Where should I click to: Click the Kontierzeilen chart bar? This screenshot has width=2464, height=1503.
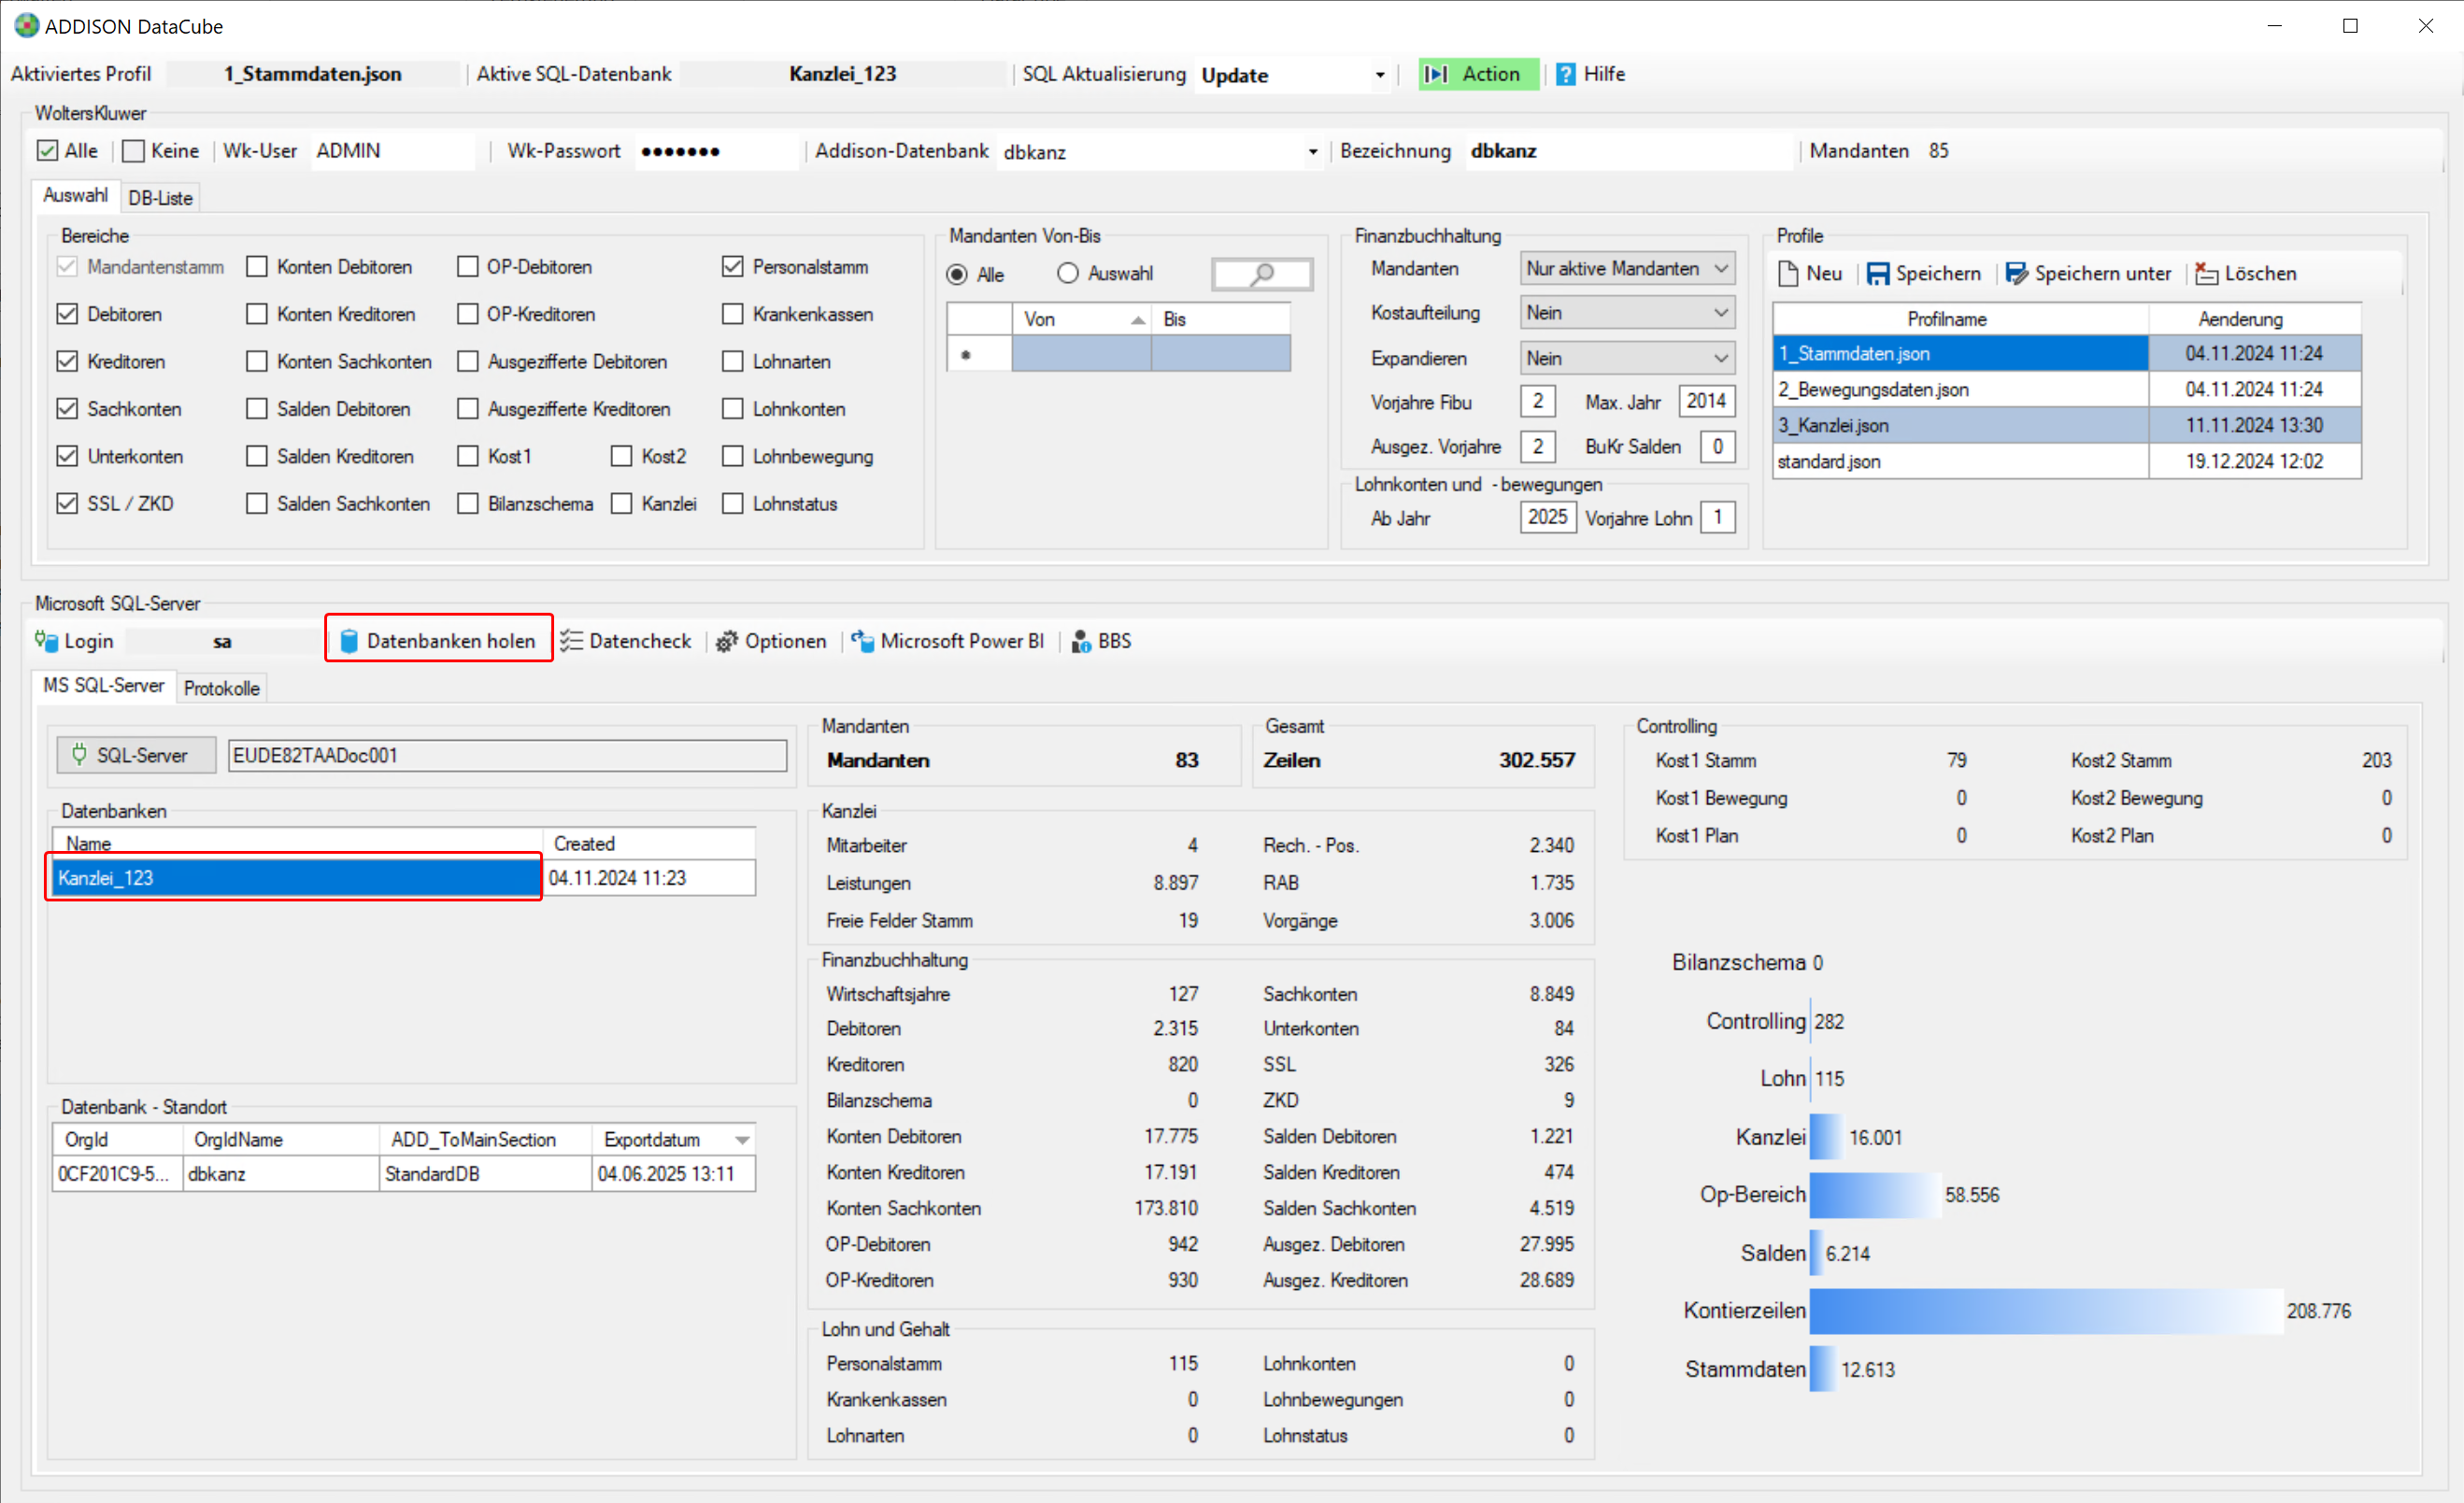point(2046,1310)
